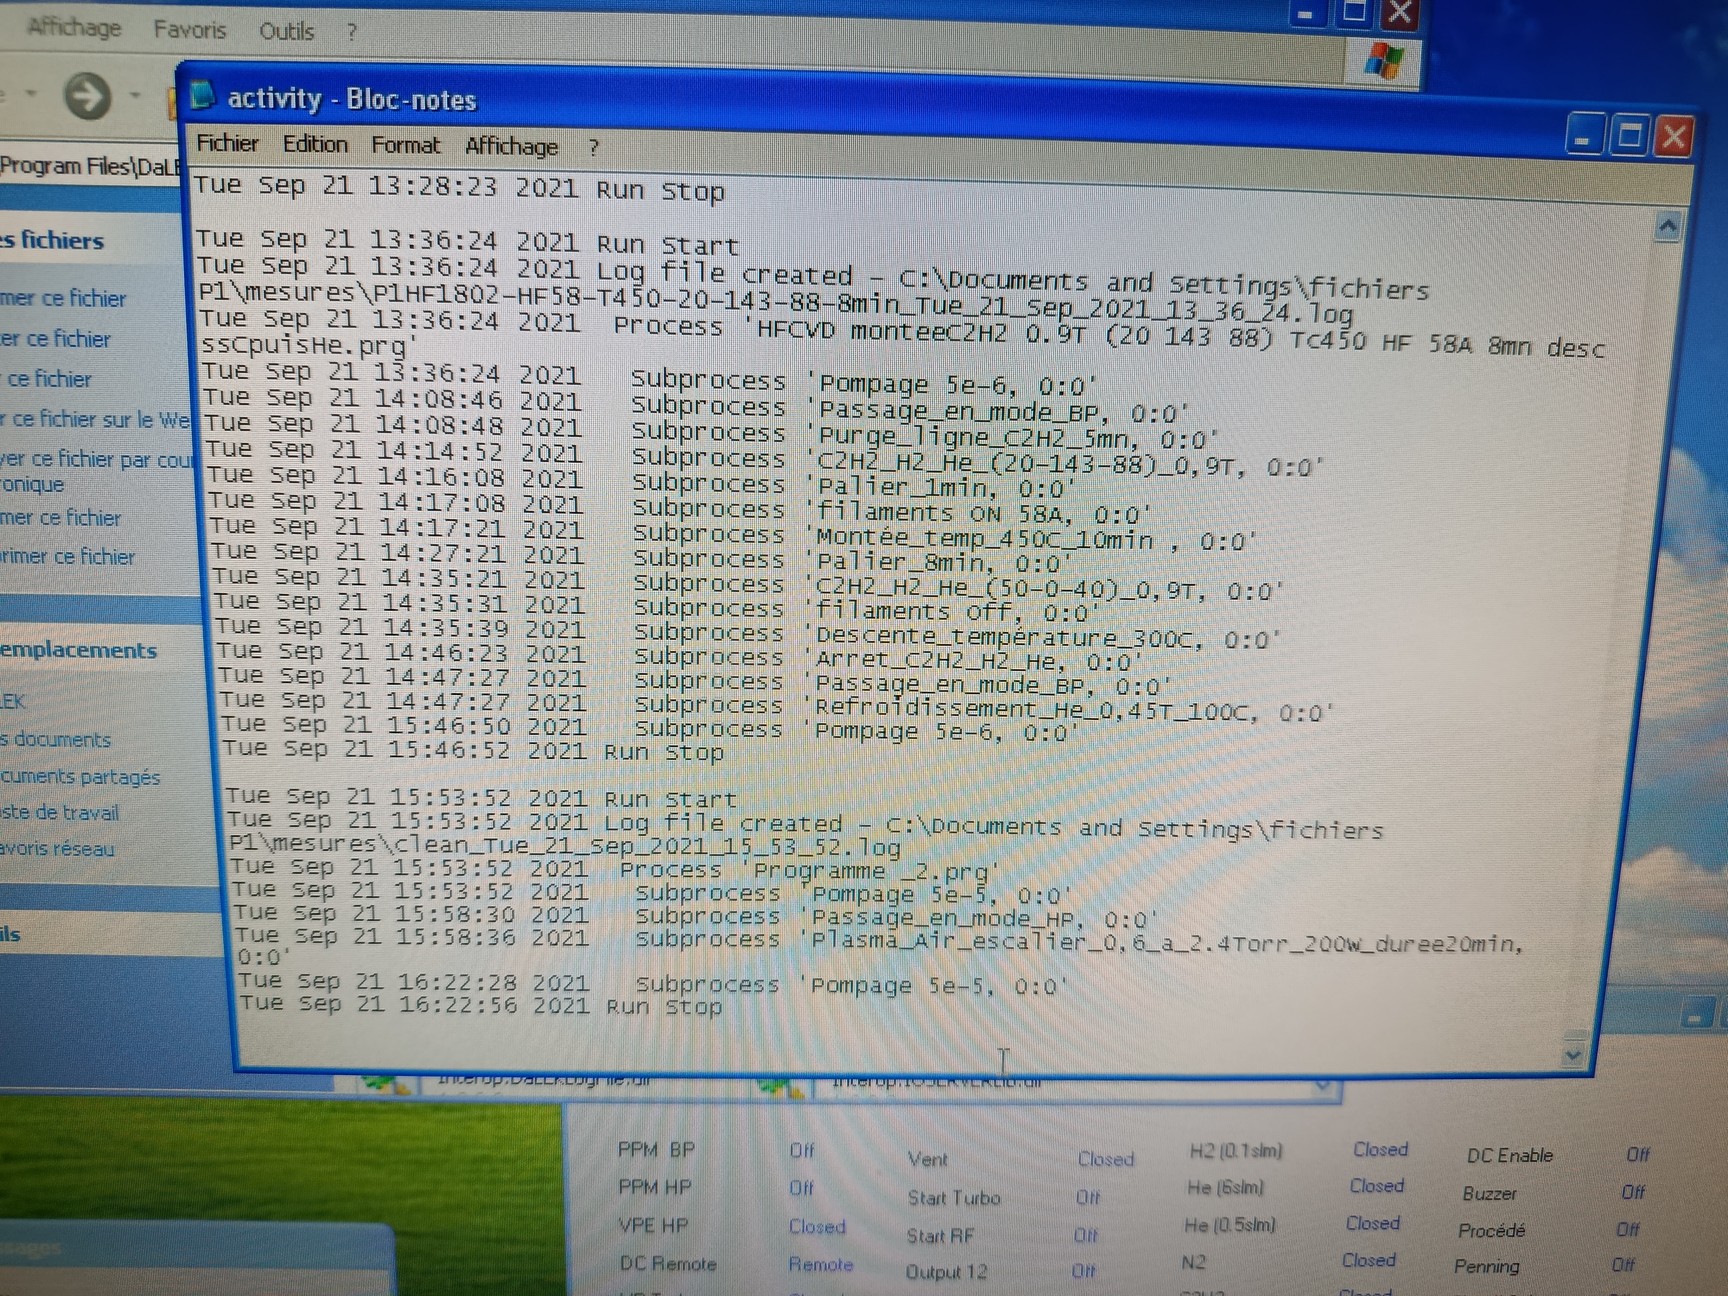
Task: Close the activity Bloc-notes window
Action: (1674, 136)
